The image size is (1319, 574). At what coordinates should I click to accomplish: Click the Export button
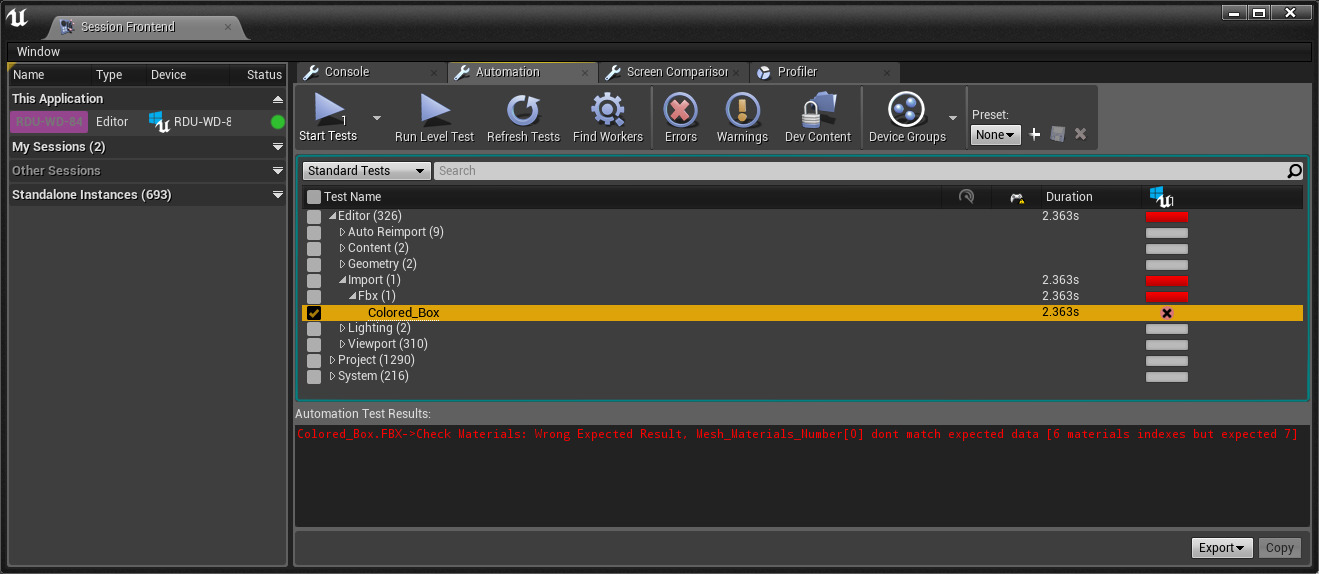1222,547
